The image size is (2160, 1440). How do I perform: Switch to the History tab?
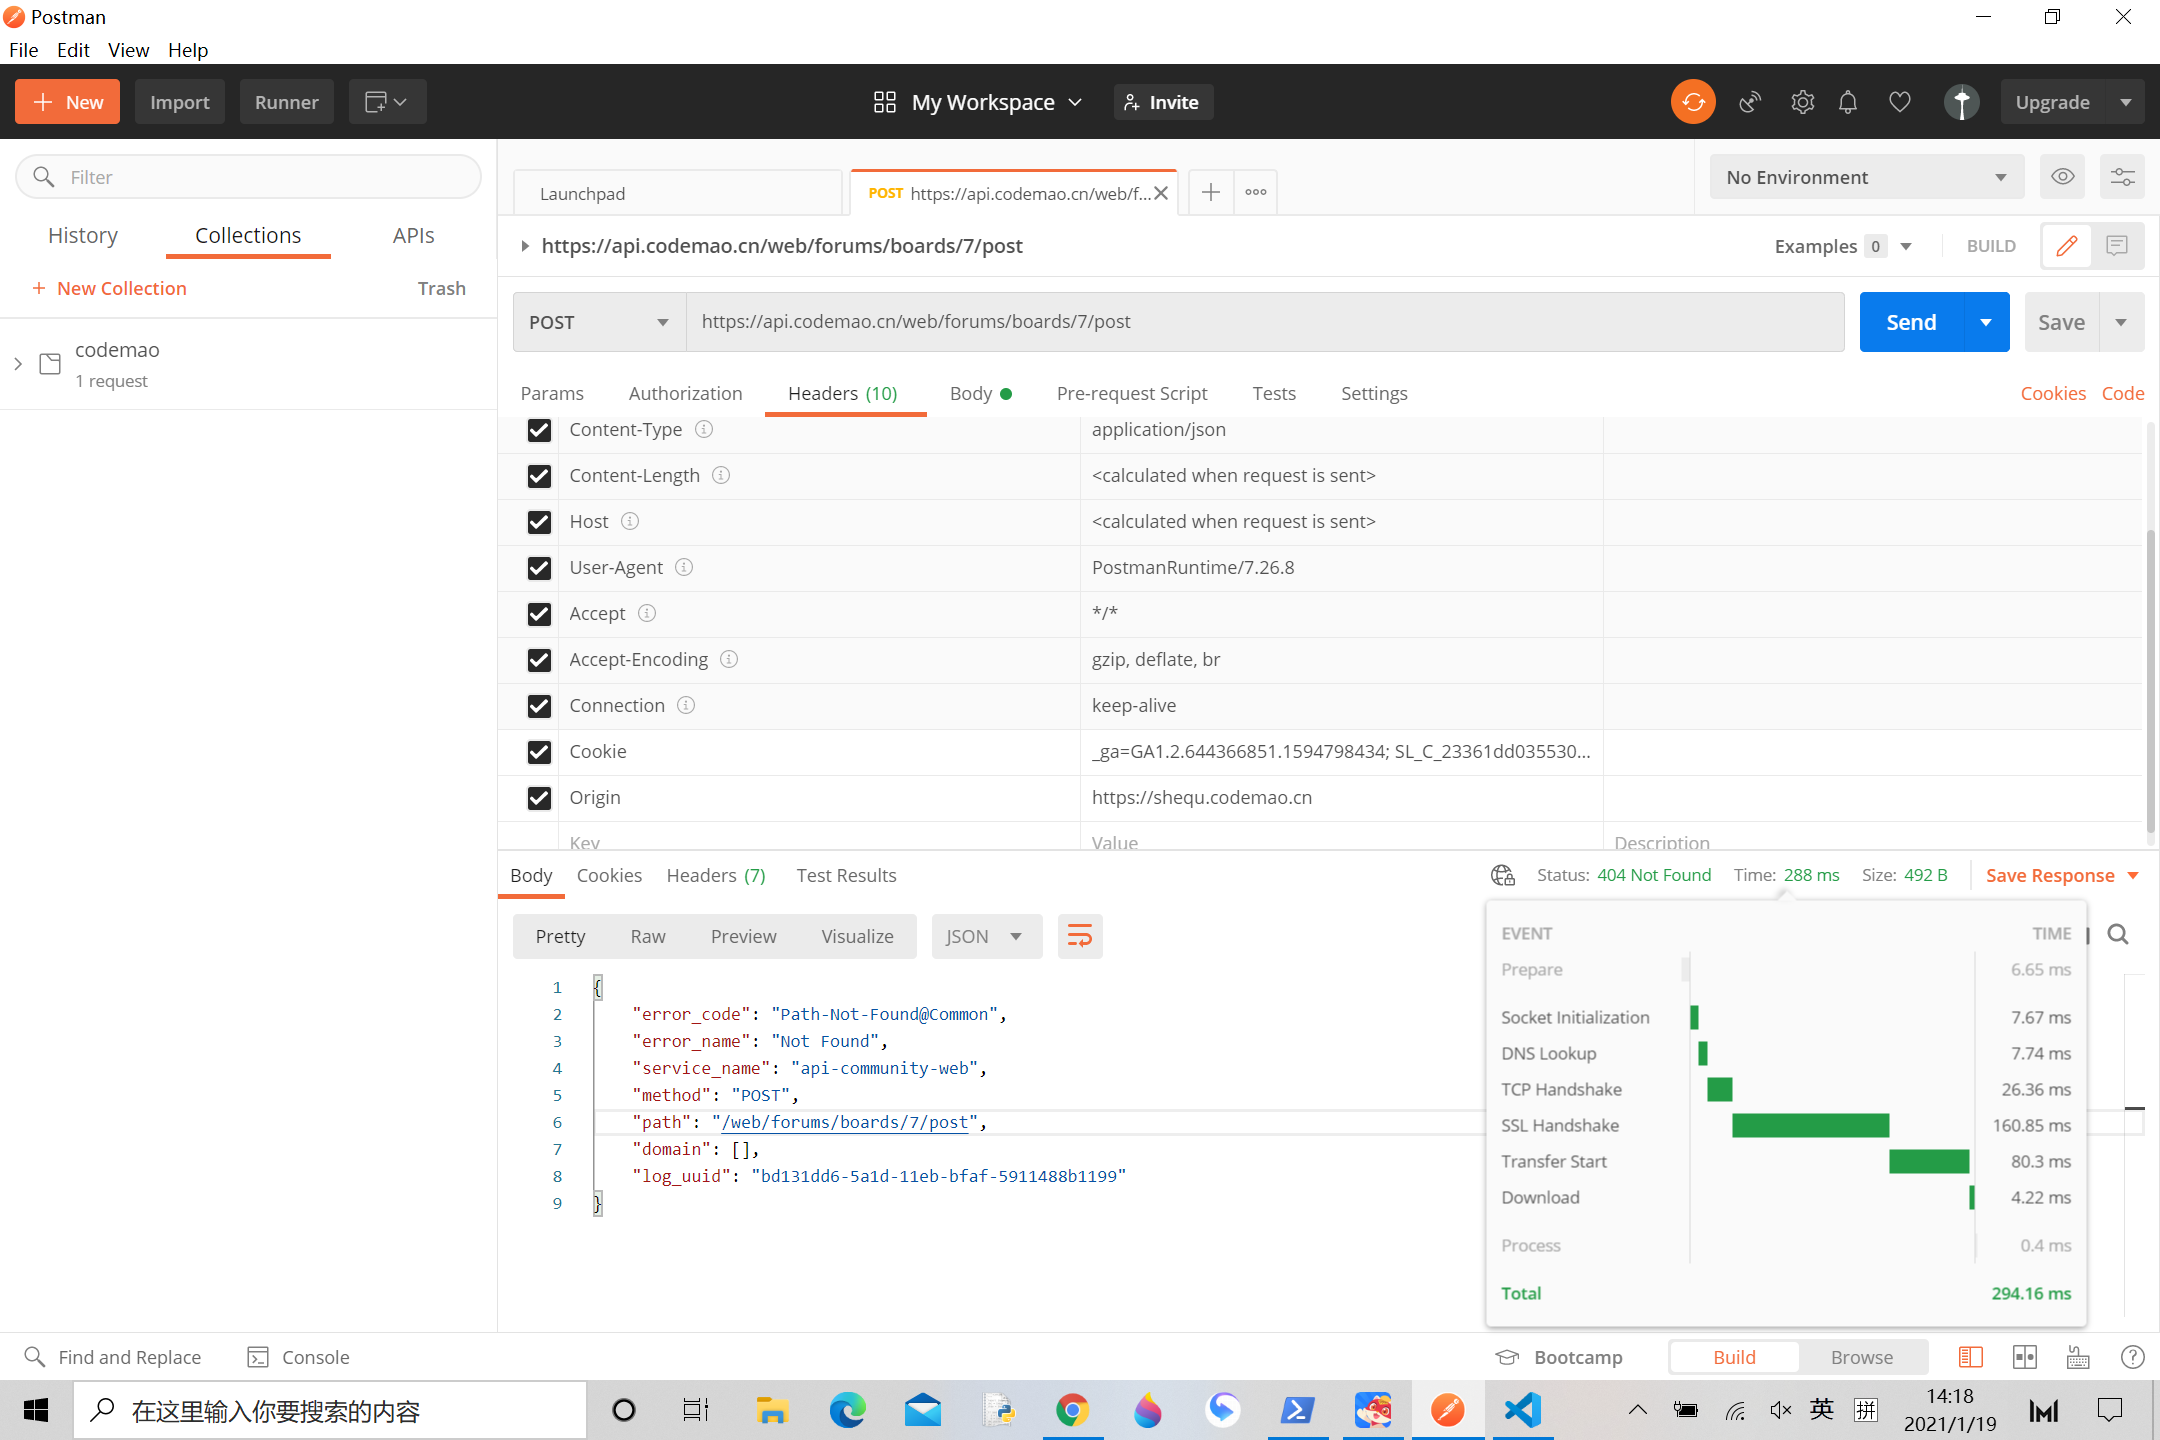tap(83, 235)
